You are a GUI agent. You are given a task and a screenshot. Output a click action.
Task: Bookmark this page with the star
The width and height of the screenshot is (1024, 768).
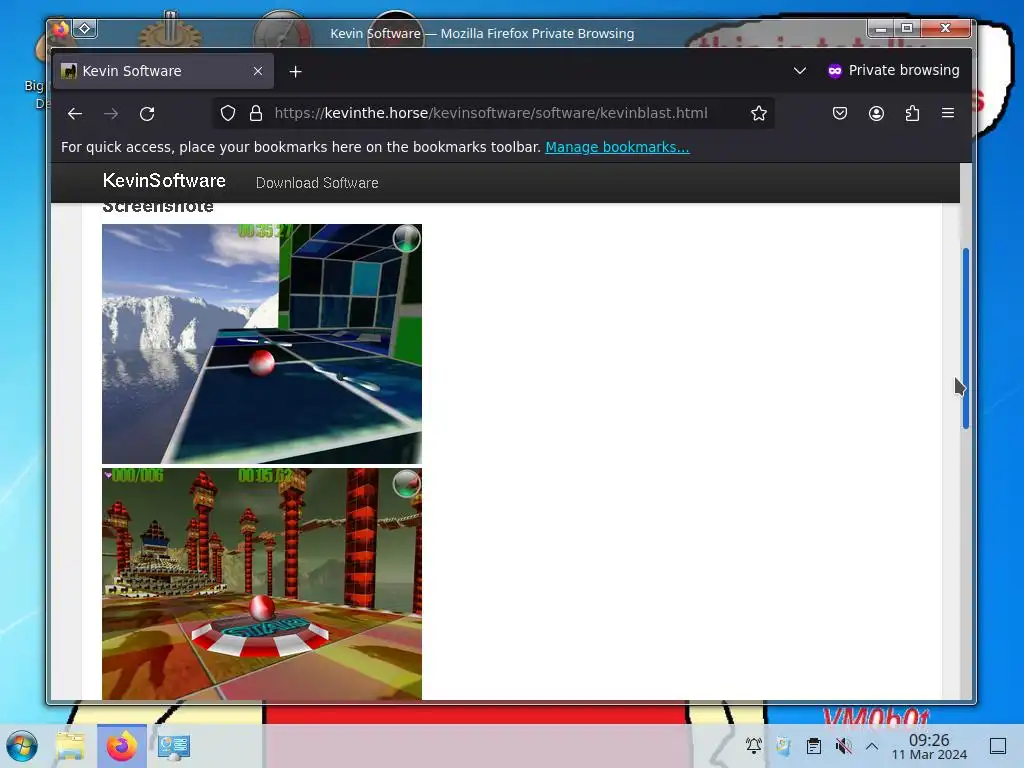(x=758, y=113)
